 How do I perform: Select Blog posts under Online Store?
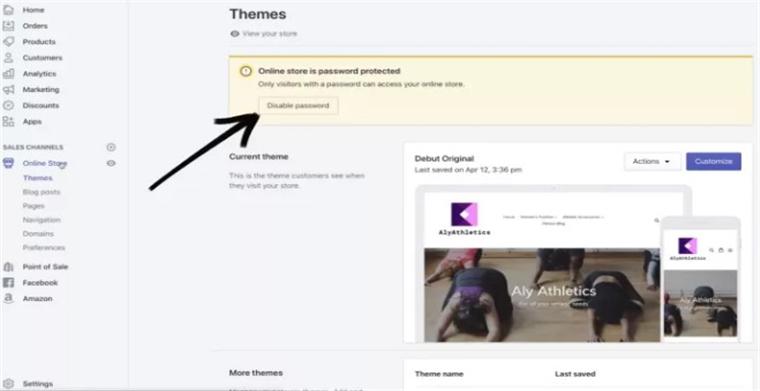pyautogui.click(x=41, y=192)
